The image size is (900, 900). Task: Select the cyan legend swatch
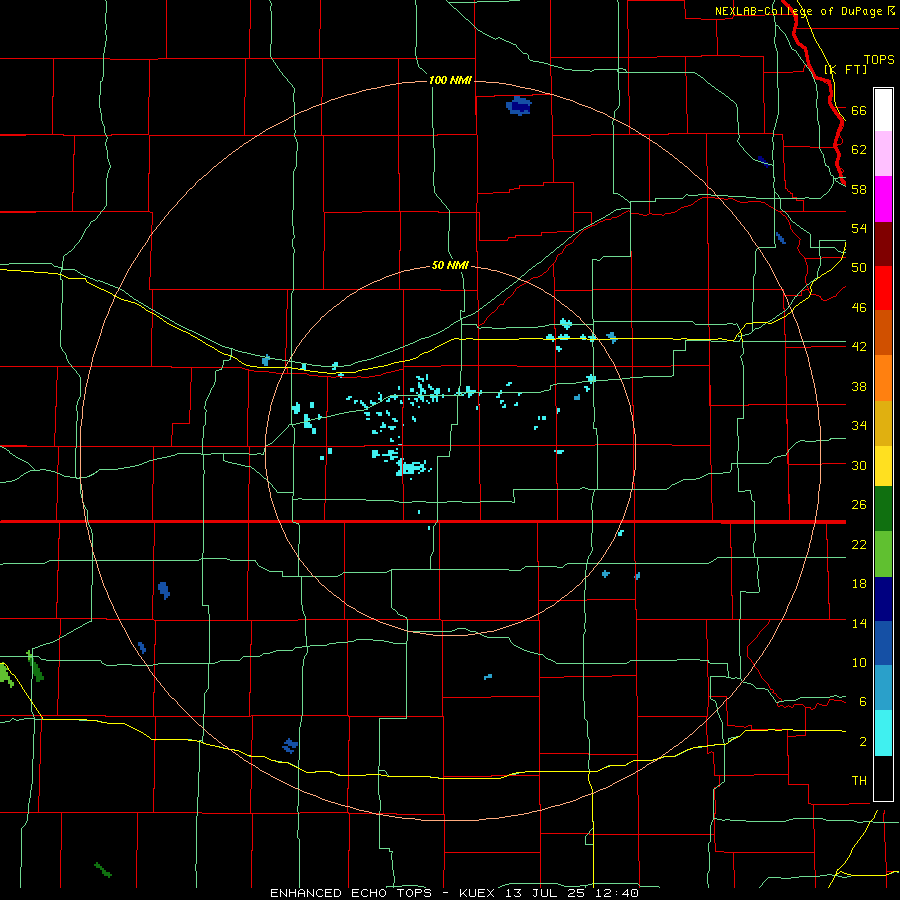883,733
